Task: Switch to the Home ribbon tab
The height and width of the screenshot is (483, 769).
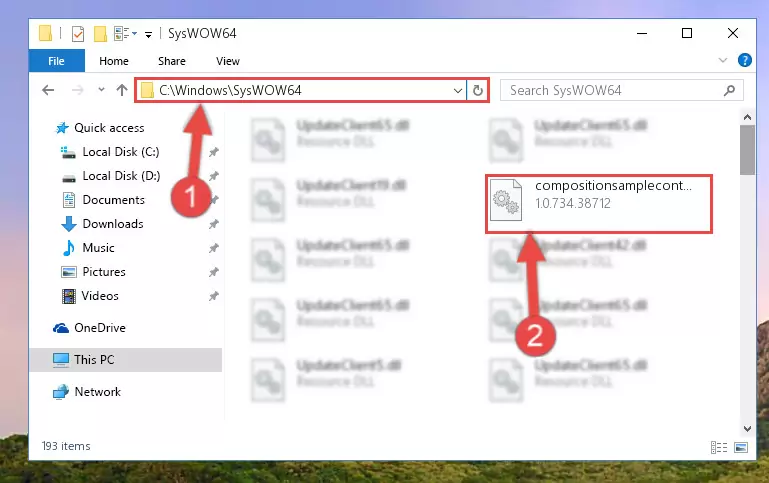Action: [x=114, y=61]
